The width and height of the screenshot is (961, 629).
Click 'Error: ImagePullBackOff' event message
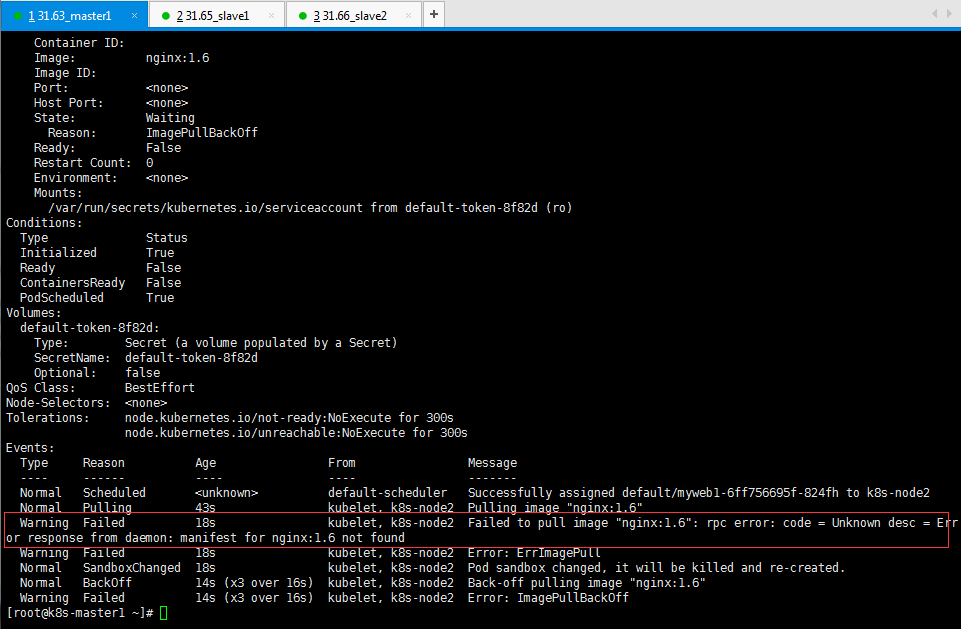tap(548, 598)
